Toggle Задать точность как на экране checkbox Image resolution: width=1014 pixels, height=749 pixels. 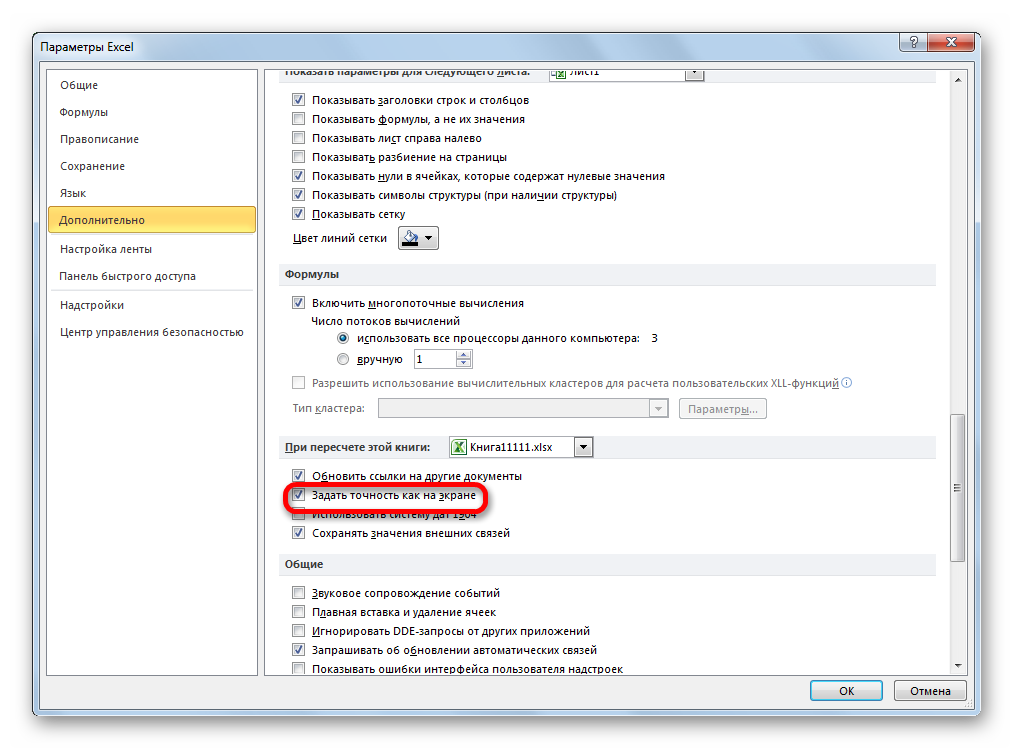tap(298, 495)
